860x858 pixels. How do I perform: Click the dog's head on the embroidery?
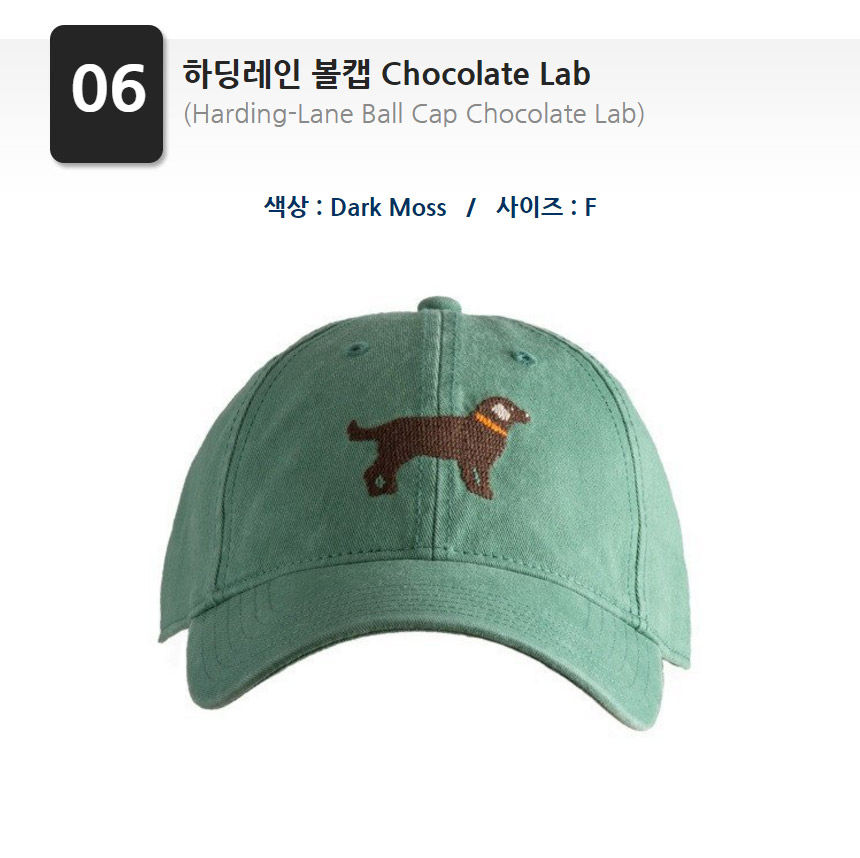pos(506,411)
